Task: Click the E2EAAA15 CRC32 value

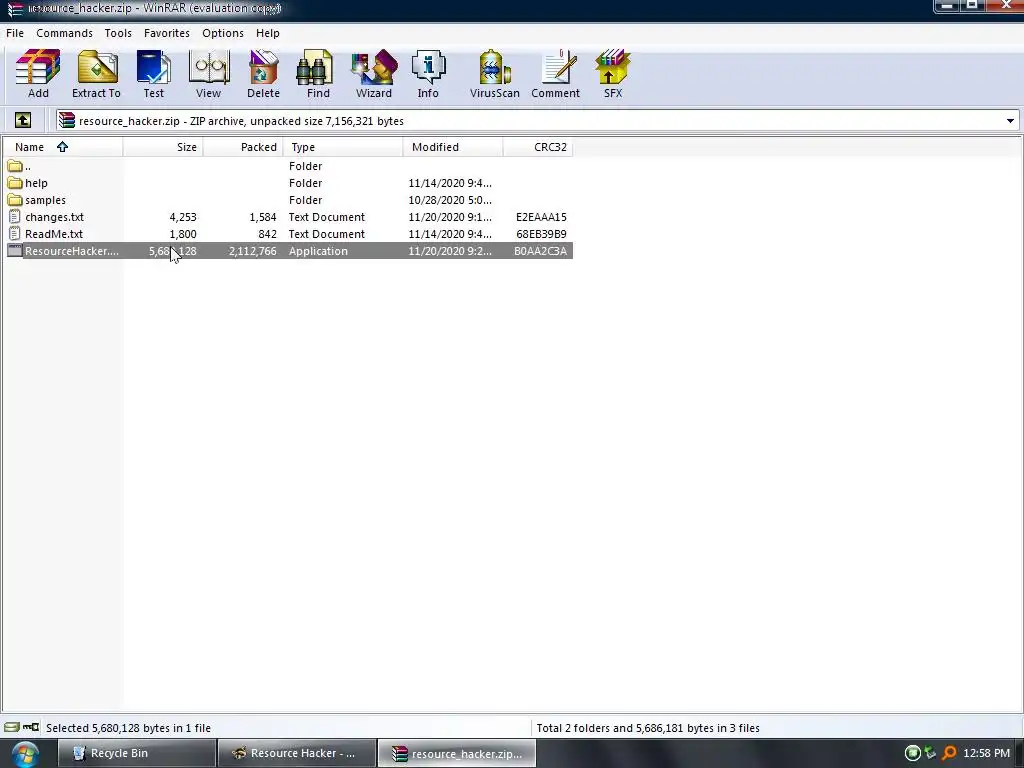Action: point(541,217)
